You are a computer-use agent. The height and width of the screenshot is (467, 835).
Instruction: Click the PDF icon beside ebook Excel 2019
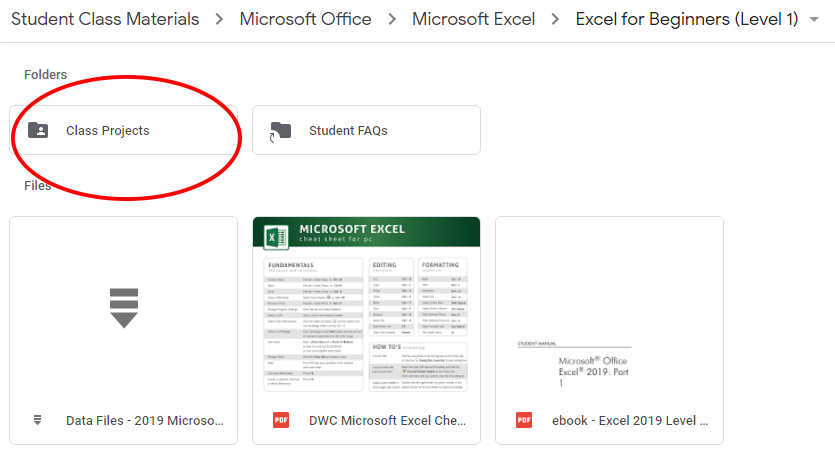[524, 421]
